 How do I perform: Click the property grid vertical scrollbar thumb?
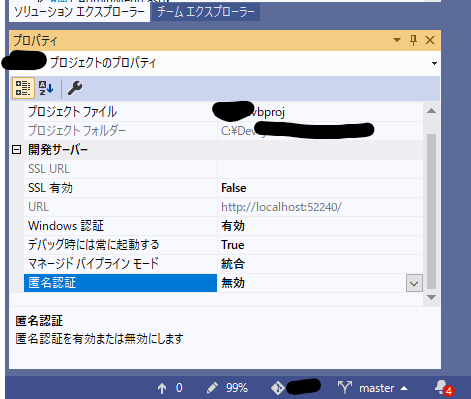[431, 212]
